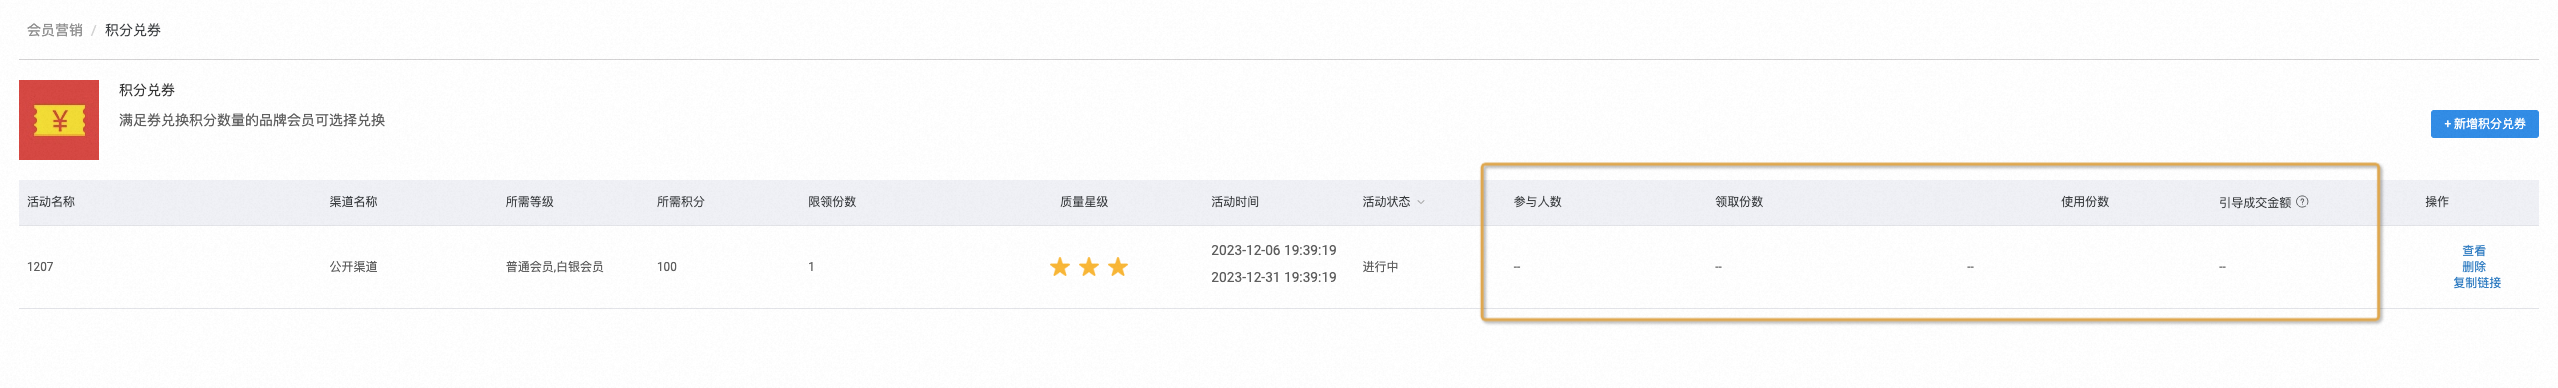2558x388 pixels.
Task: Click the 新增积分兑券 button
Action: click(x=2484, y=124)
